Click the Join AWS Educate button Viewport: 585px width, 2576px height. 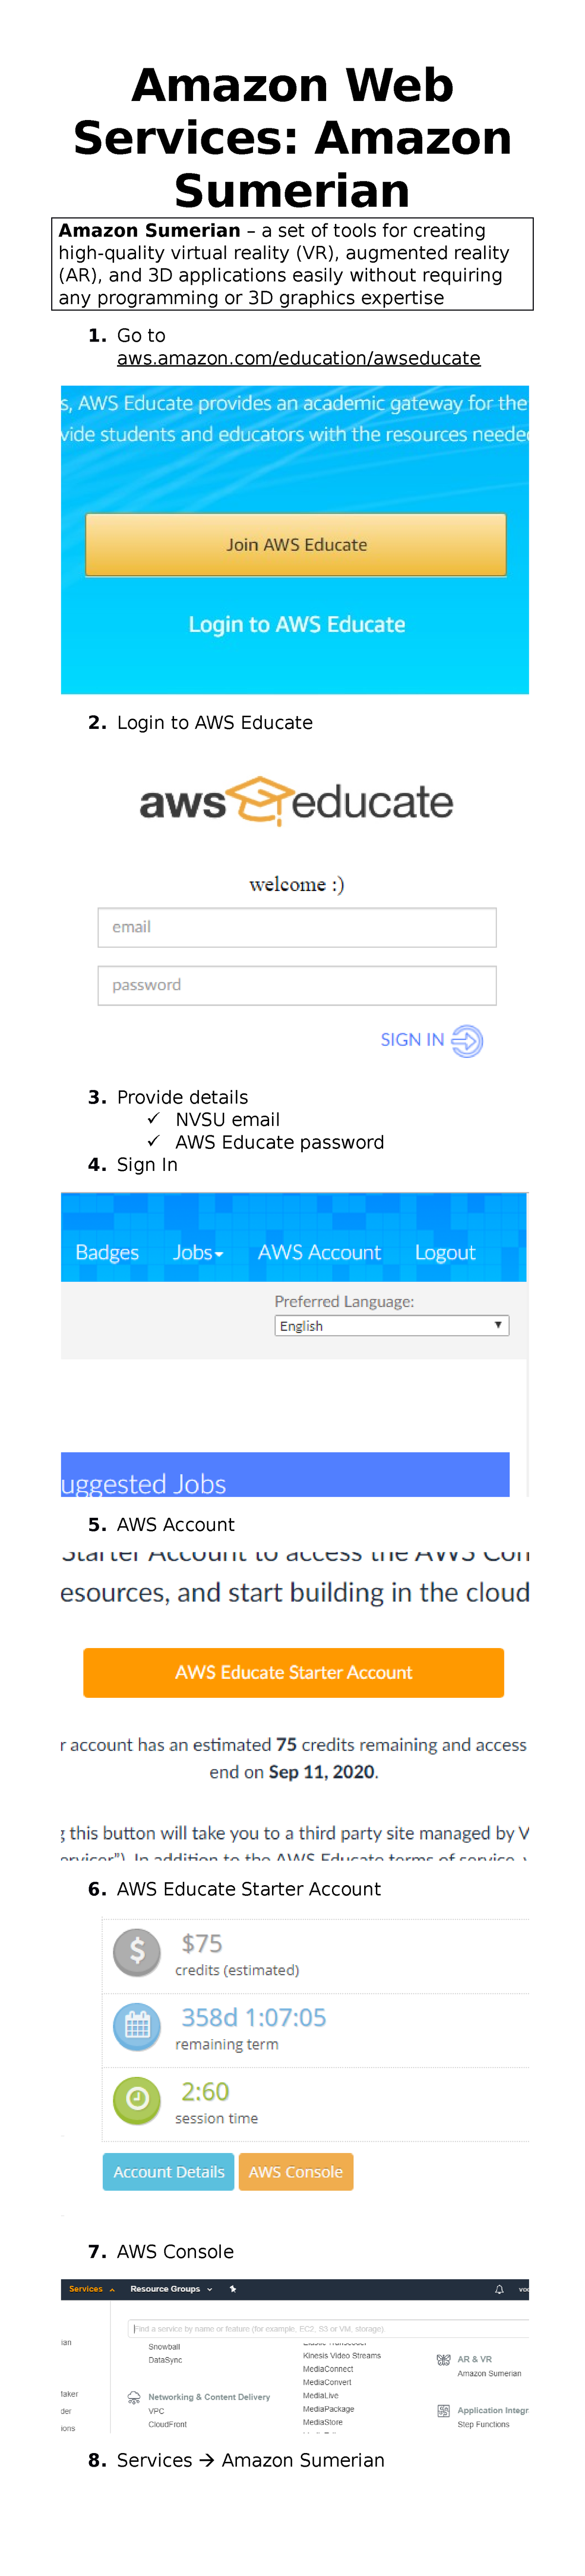(x=296, y=544)
